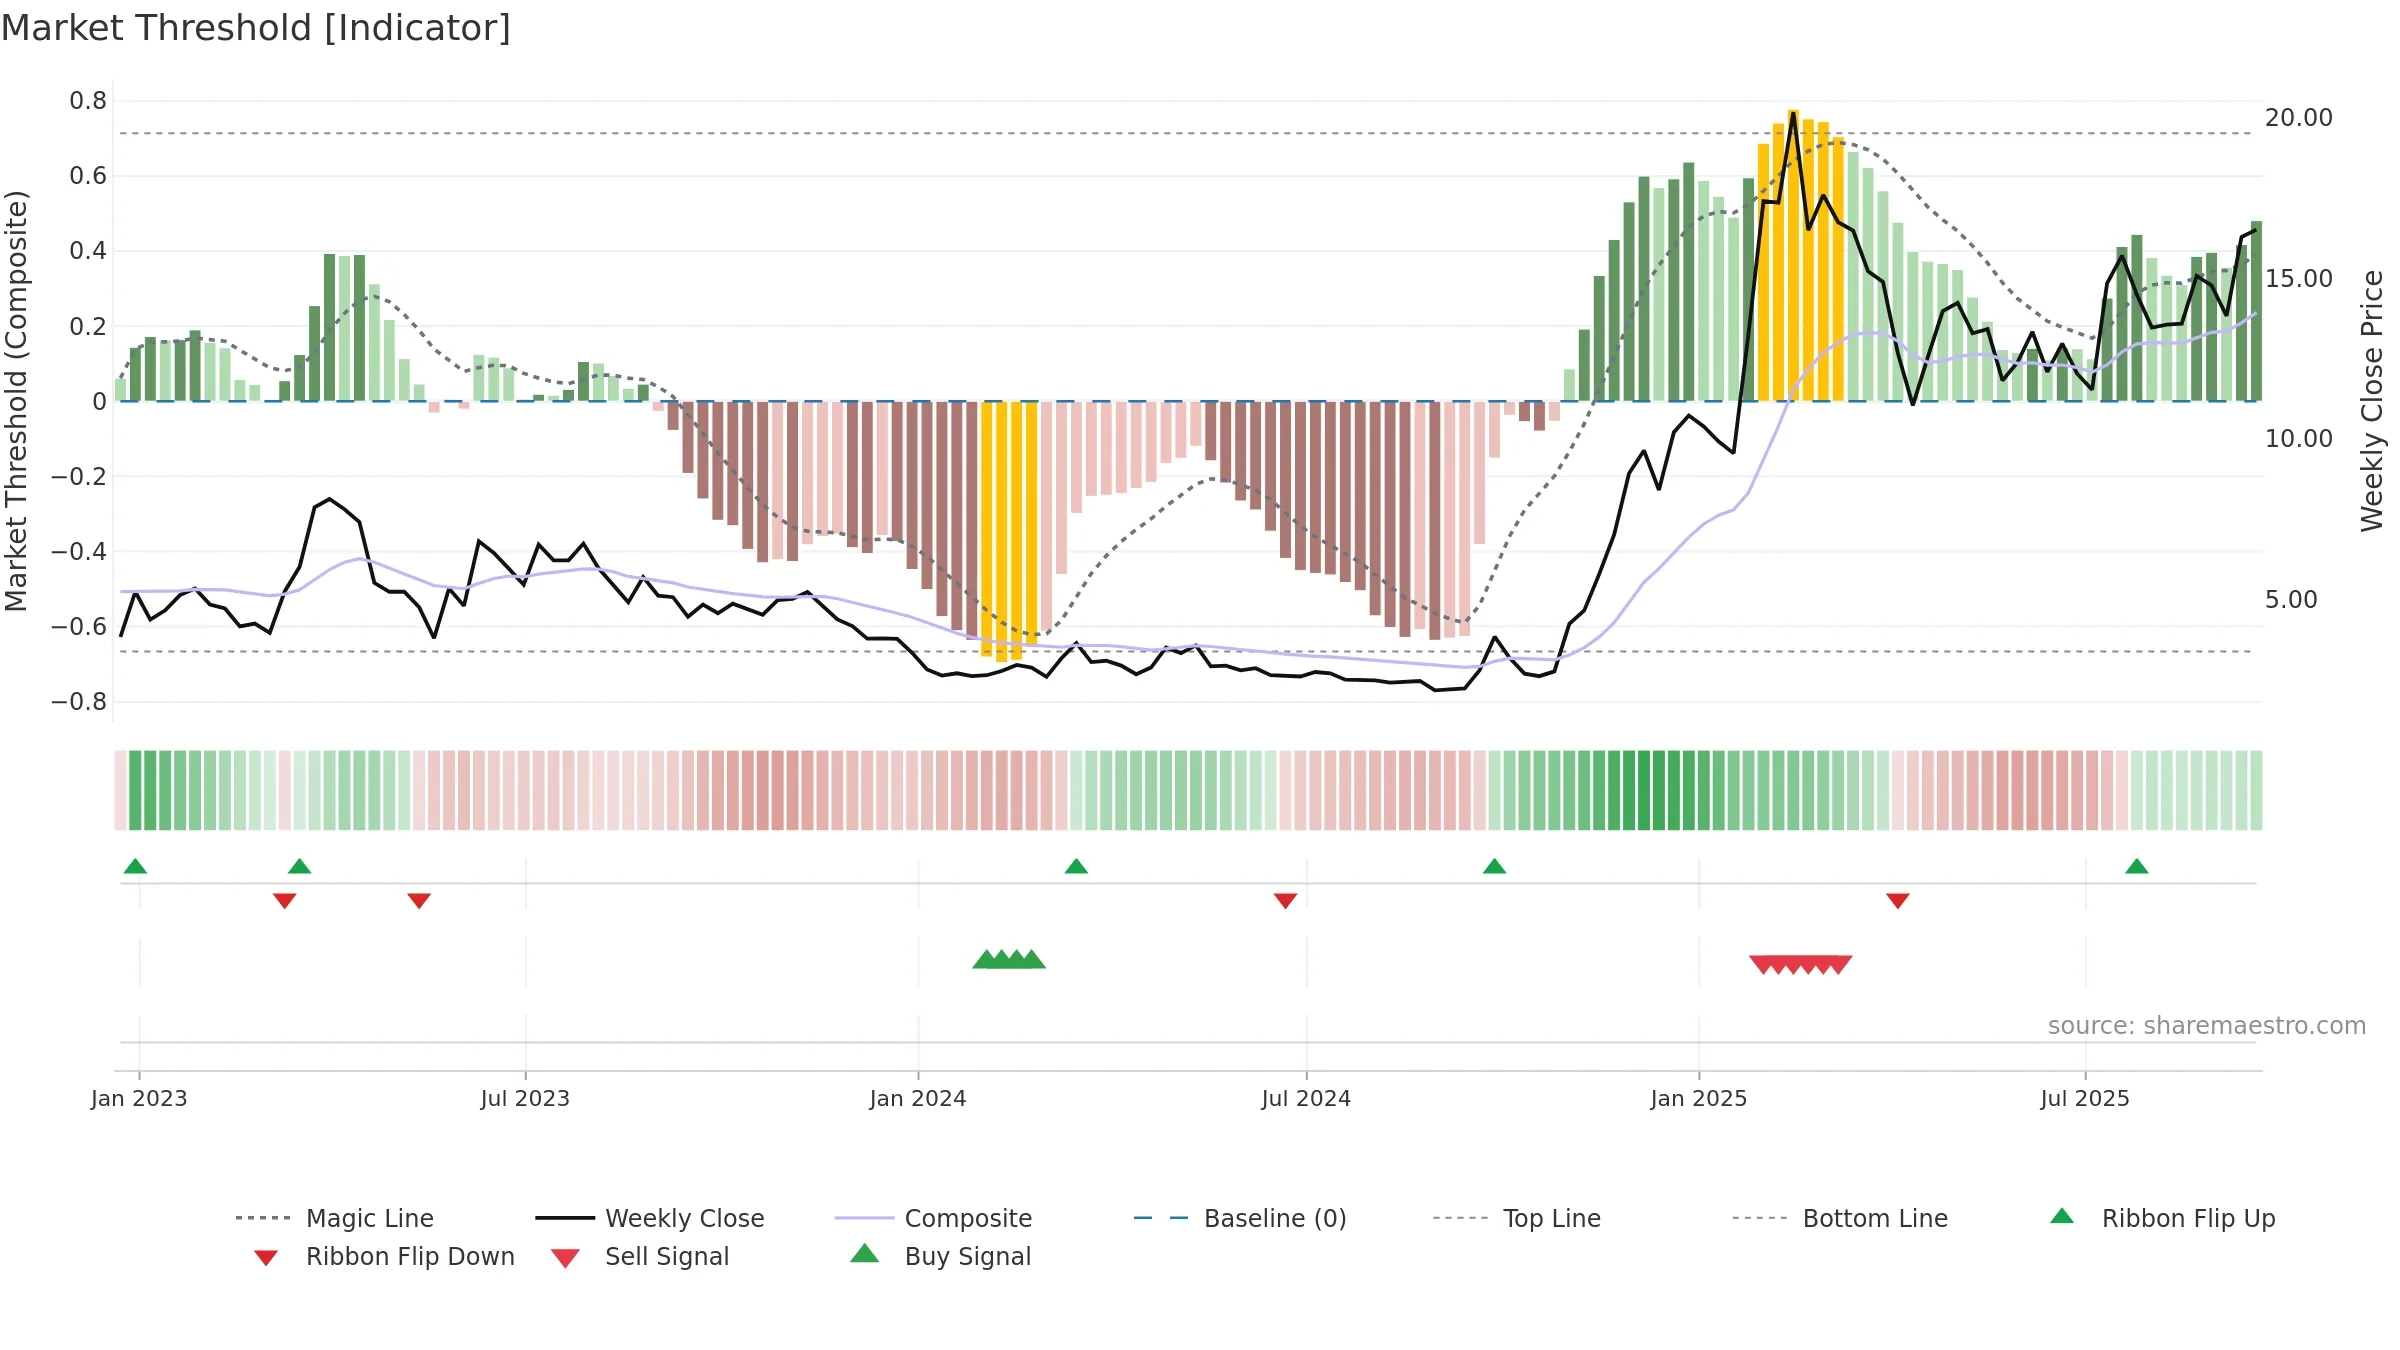Screen dimensions: 2400x1350
Task: Toggle the Weekly Close legend entry
Action: tap(649, 1218)
